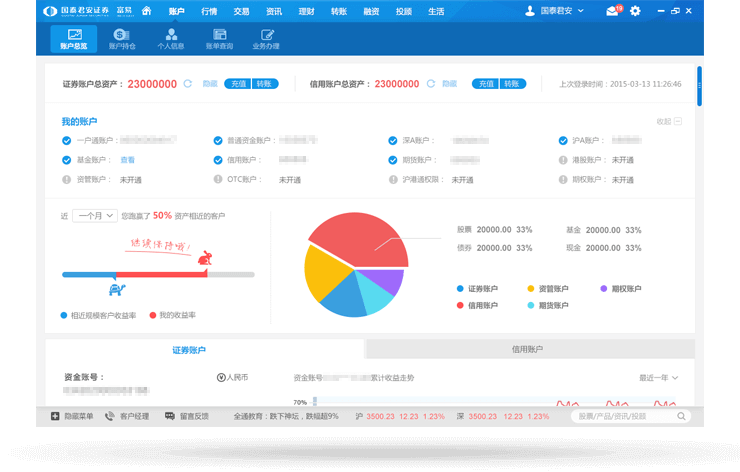Switch to the 信用账户 tab
This screenshot has height=472, width=740.
[530, 349]
